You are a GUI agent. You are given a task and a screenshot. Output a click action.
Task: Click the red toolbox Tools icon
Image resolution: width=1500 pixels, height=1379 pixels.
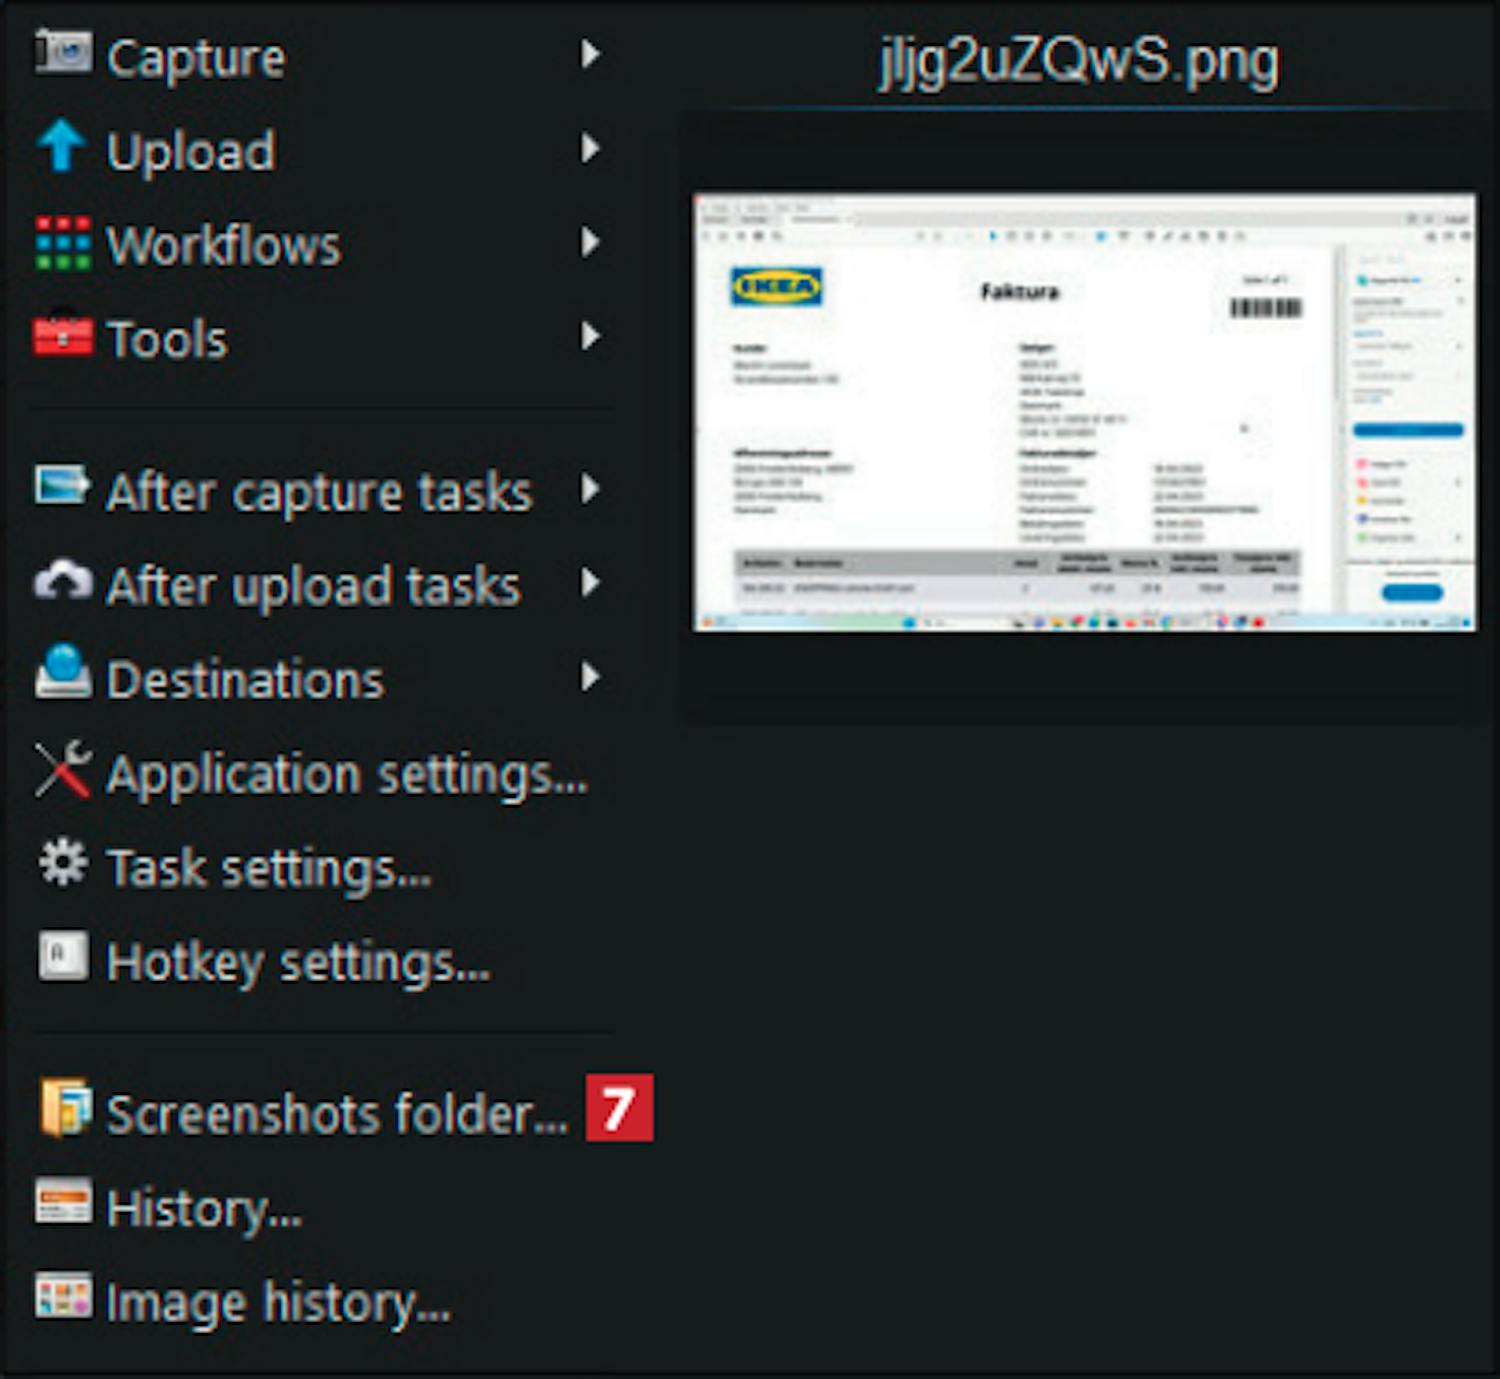tap(63, 336)
